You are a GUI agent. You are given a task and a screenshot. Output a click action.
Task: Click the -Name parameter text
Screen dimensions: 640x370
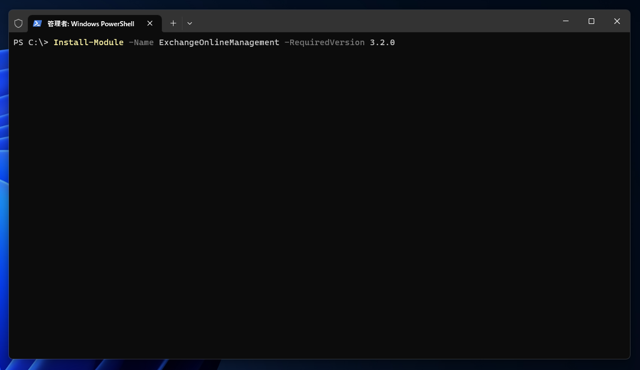tap(141, 42)
